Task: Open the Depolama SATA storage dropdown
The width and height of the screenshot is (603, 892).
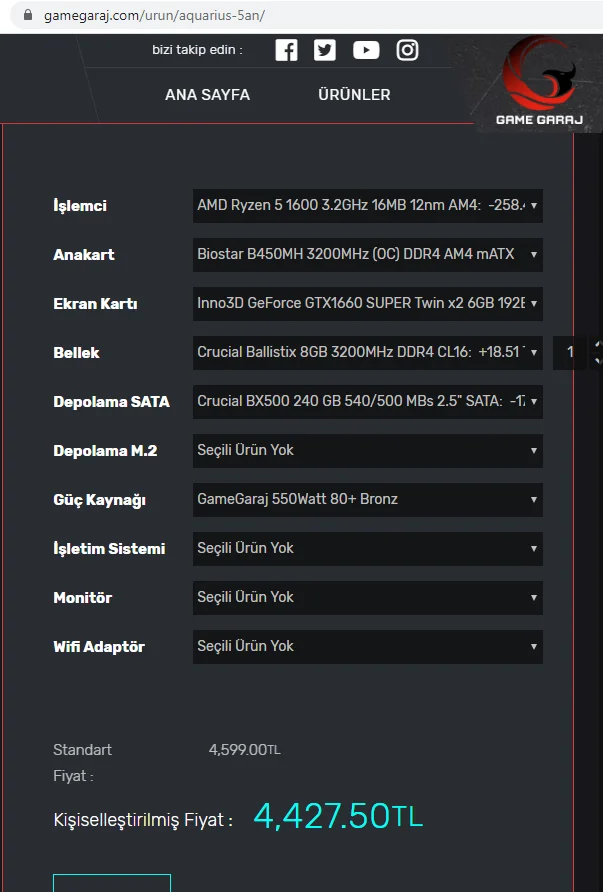Action: pos(367,401)
